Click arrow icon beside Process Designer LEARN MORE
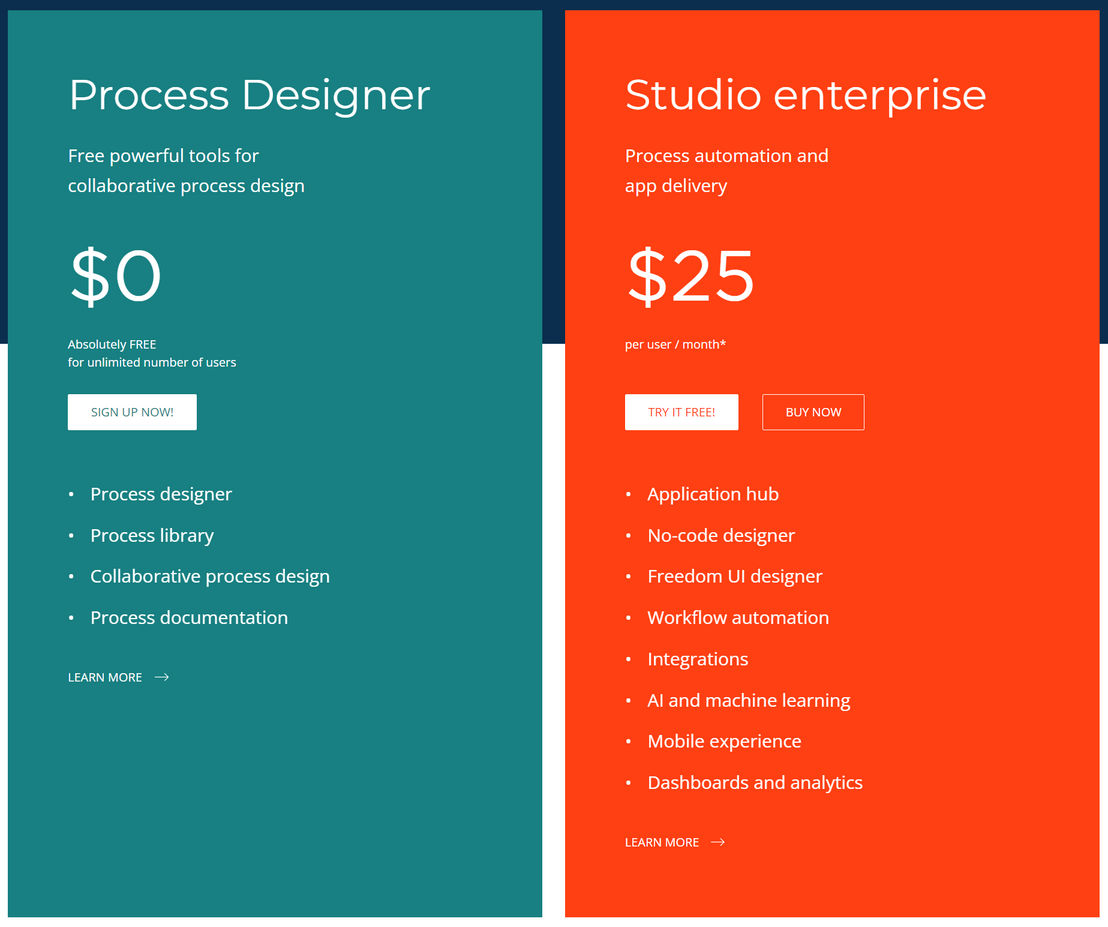Screen dimensions: 1108x927 162,677
